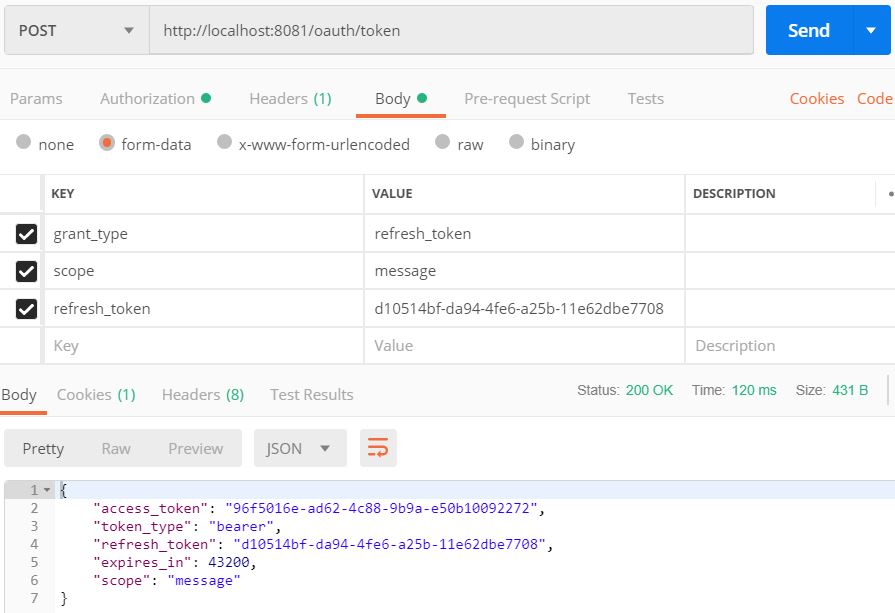Click the blue Send button
This screenshot has width=895, height=613.
tap(809, 30)
